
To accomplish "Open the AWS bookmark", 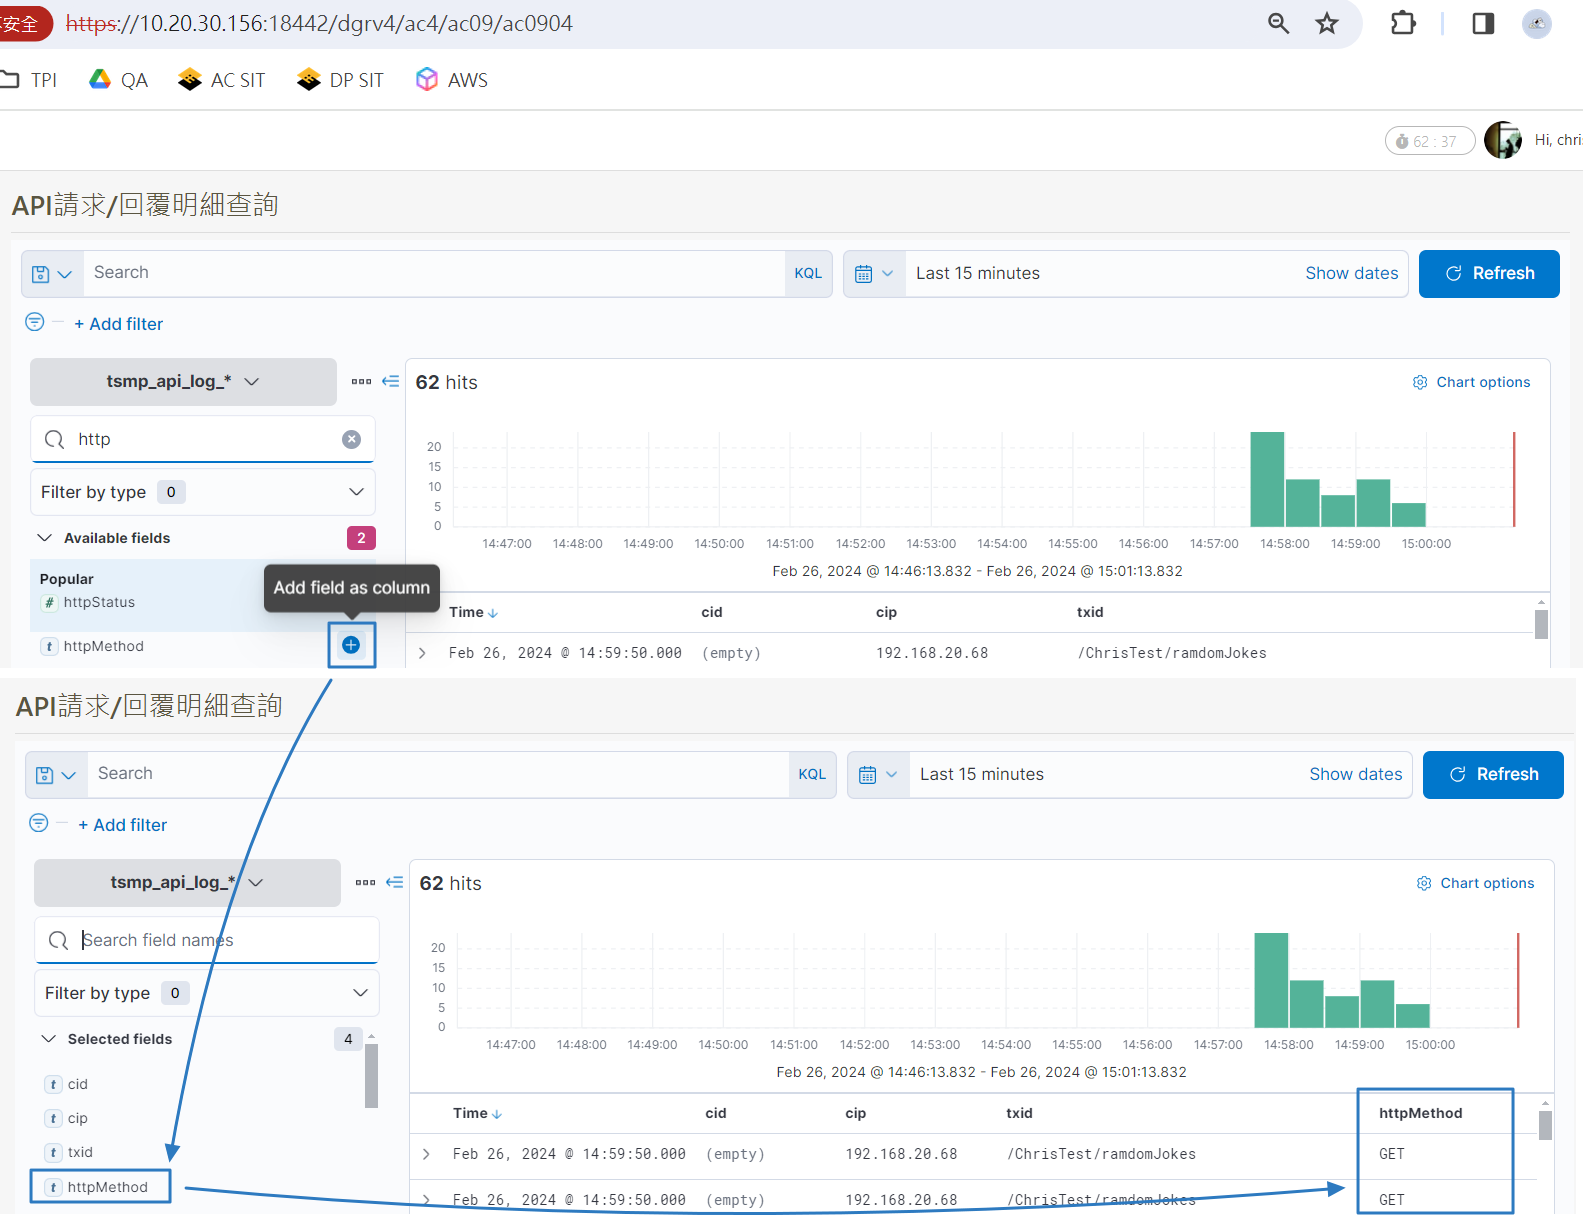I will coord(452,80).
